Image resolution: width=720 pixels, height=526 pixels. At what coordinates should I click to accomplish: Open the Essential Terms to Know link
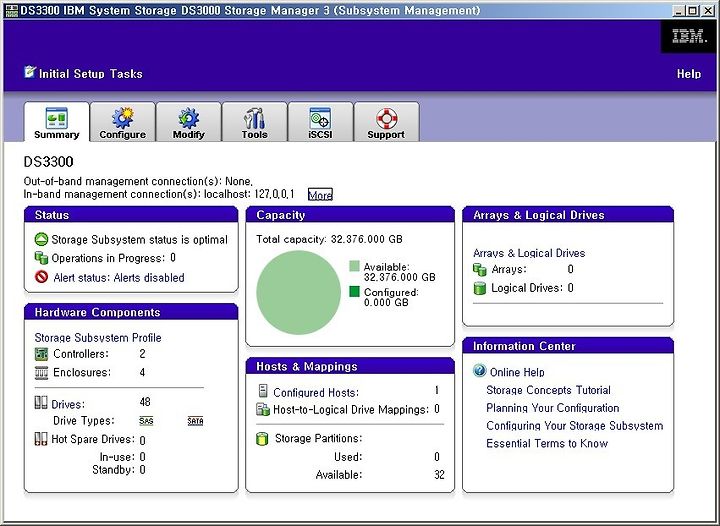[547, 444]
